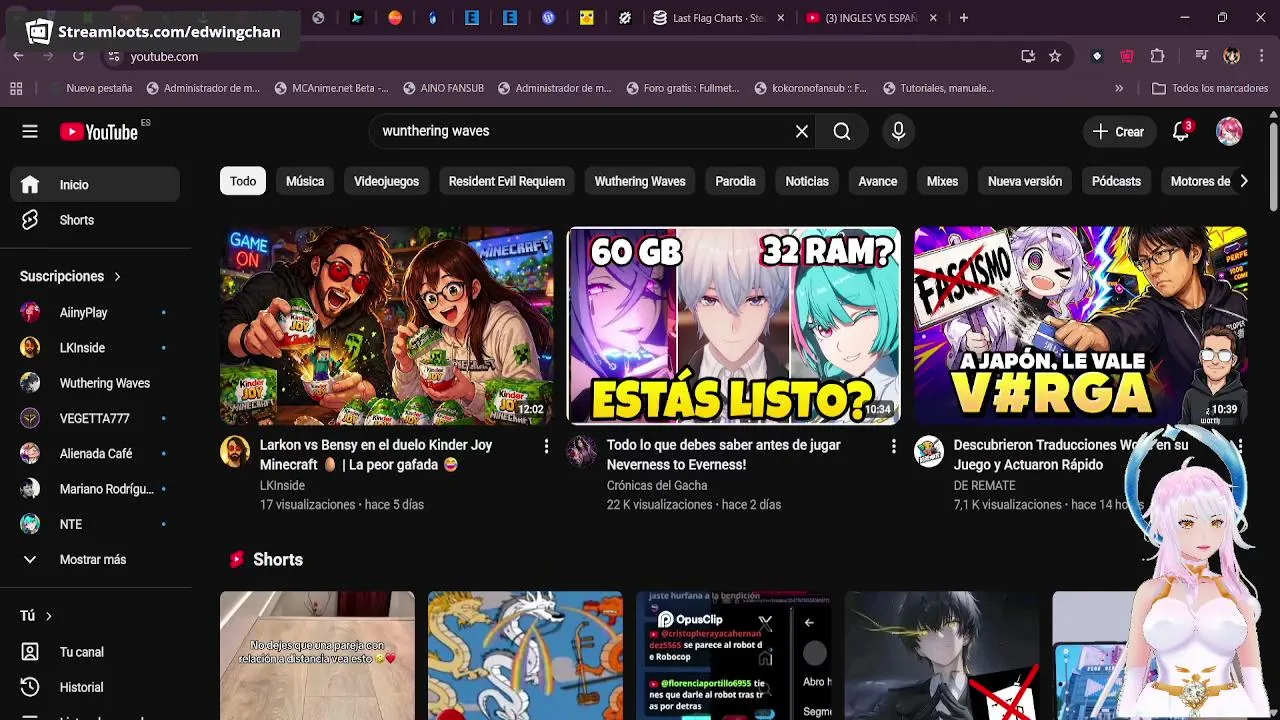
Task: Show more filter chips with right arrow
Action: point(1243,181)
